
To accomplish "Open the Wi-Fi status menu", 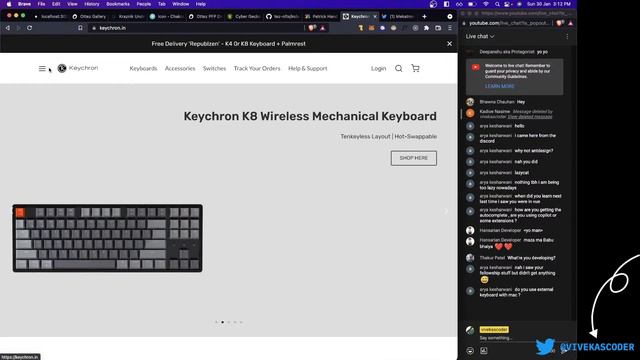I will 486,4.
